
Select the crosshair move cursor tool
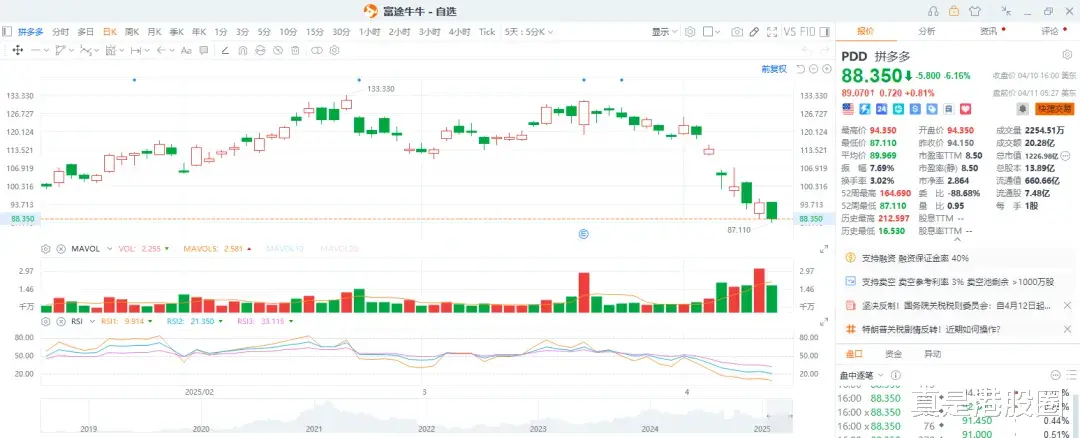[x=17, y=50]
